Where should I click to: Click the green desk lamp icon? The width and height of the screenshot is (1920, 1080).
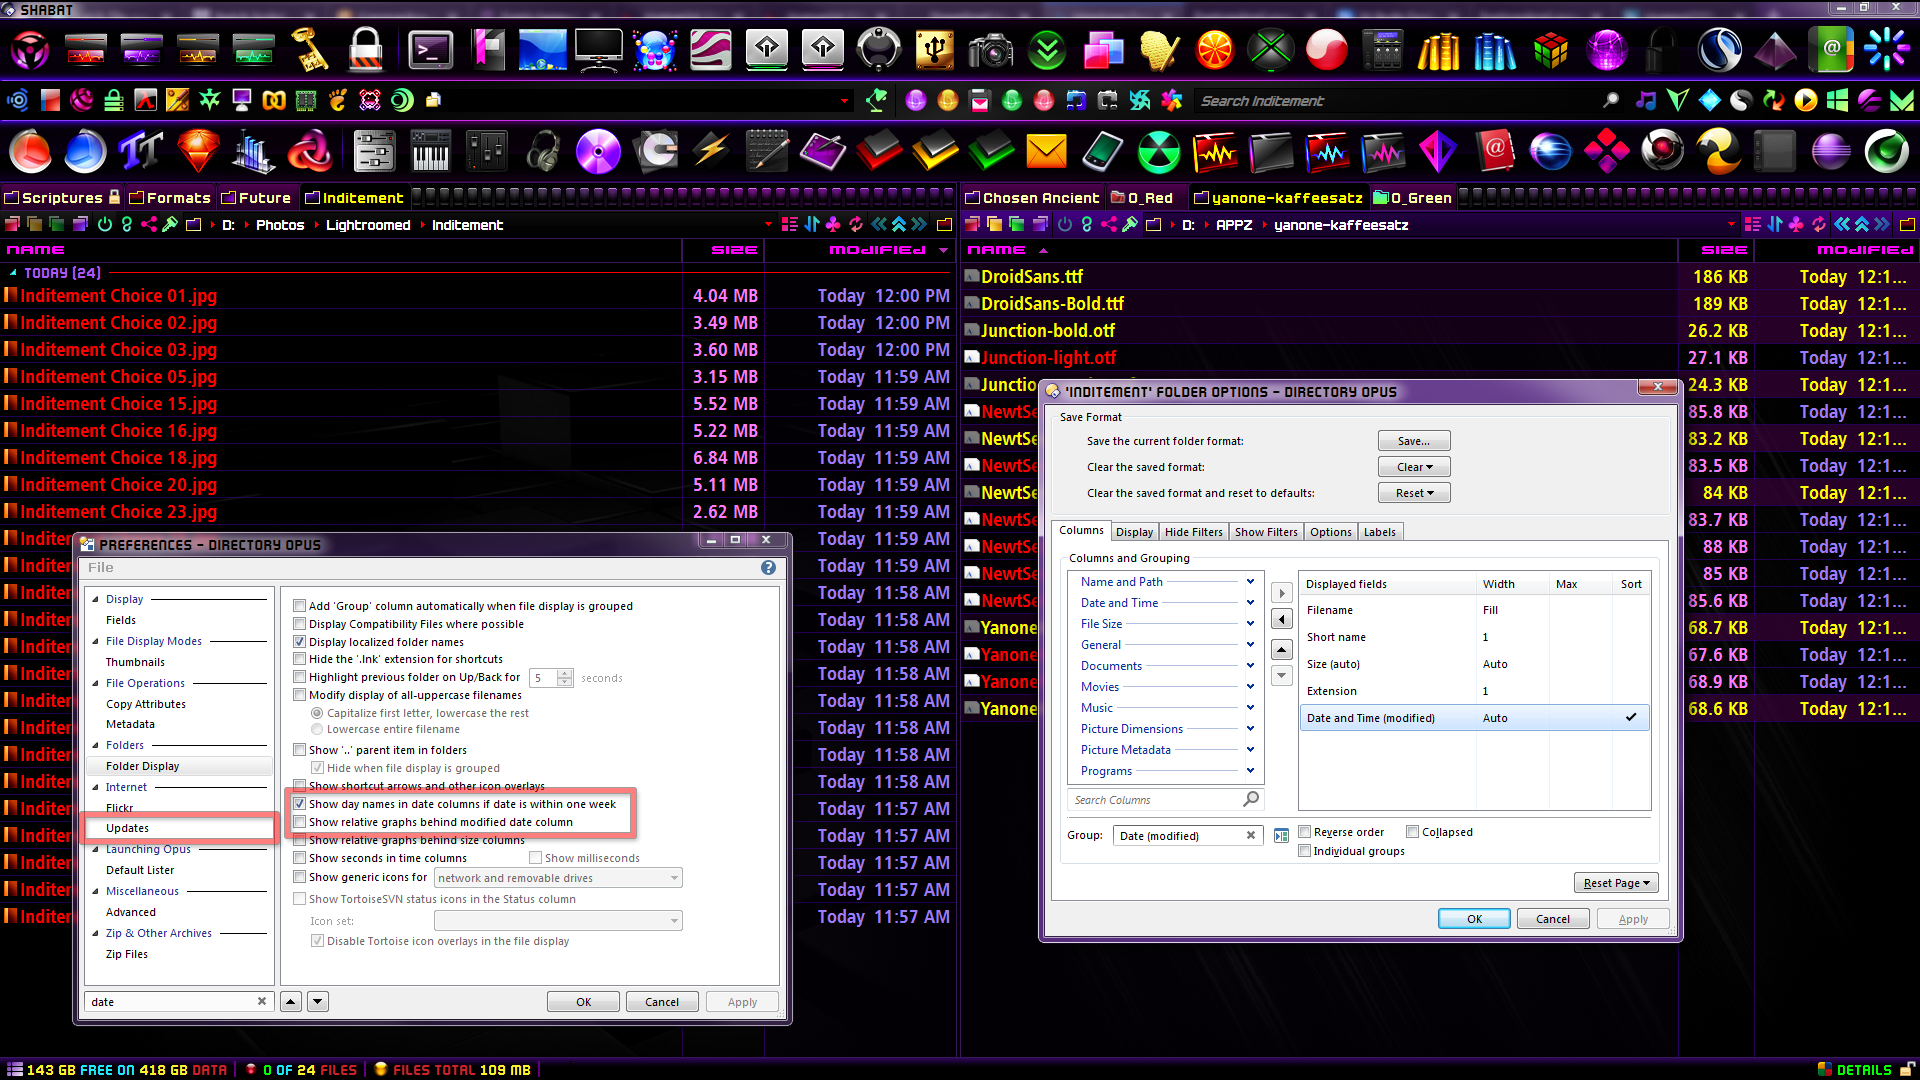coord(877,100)
